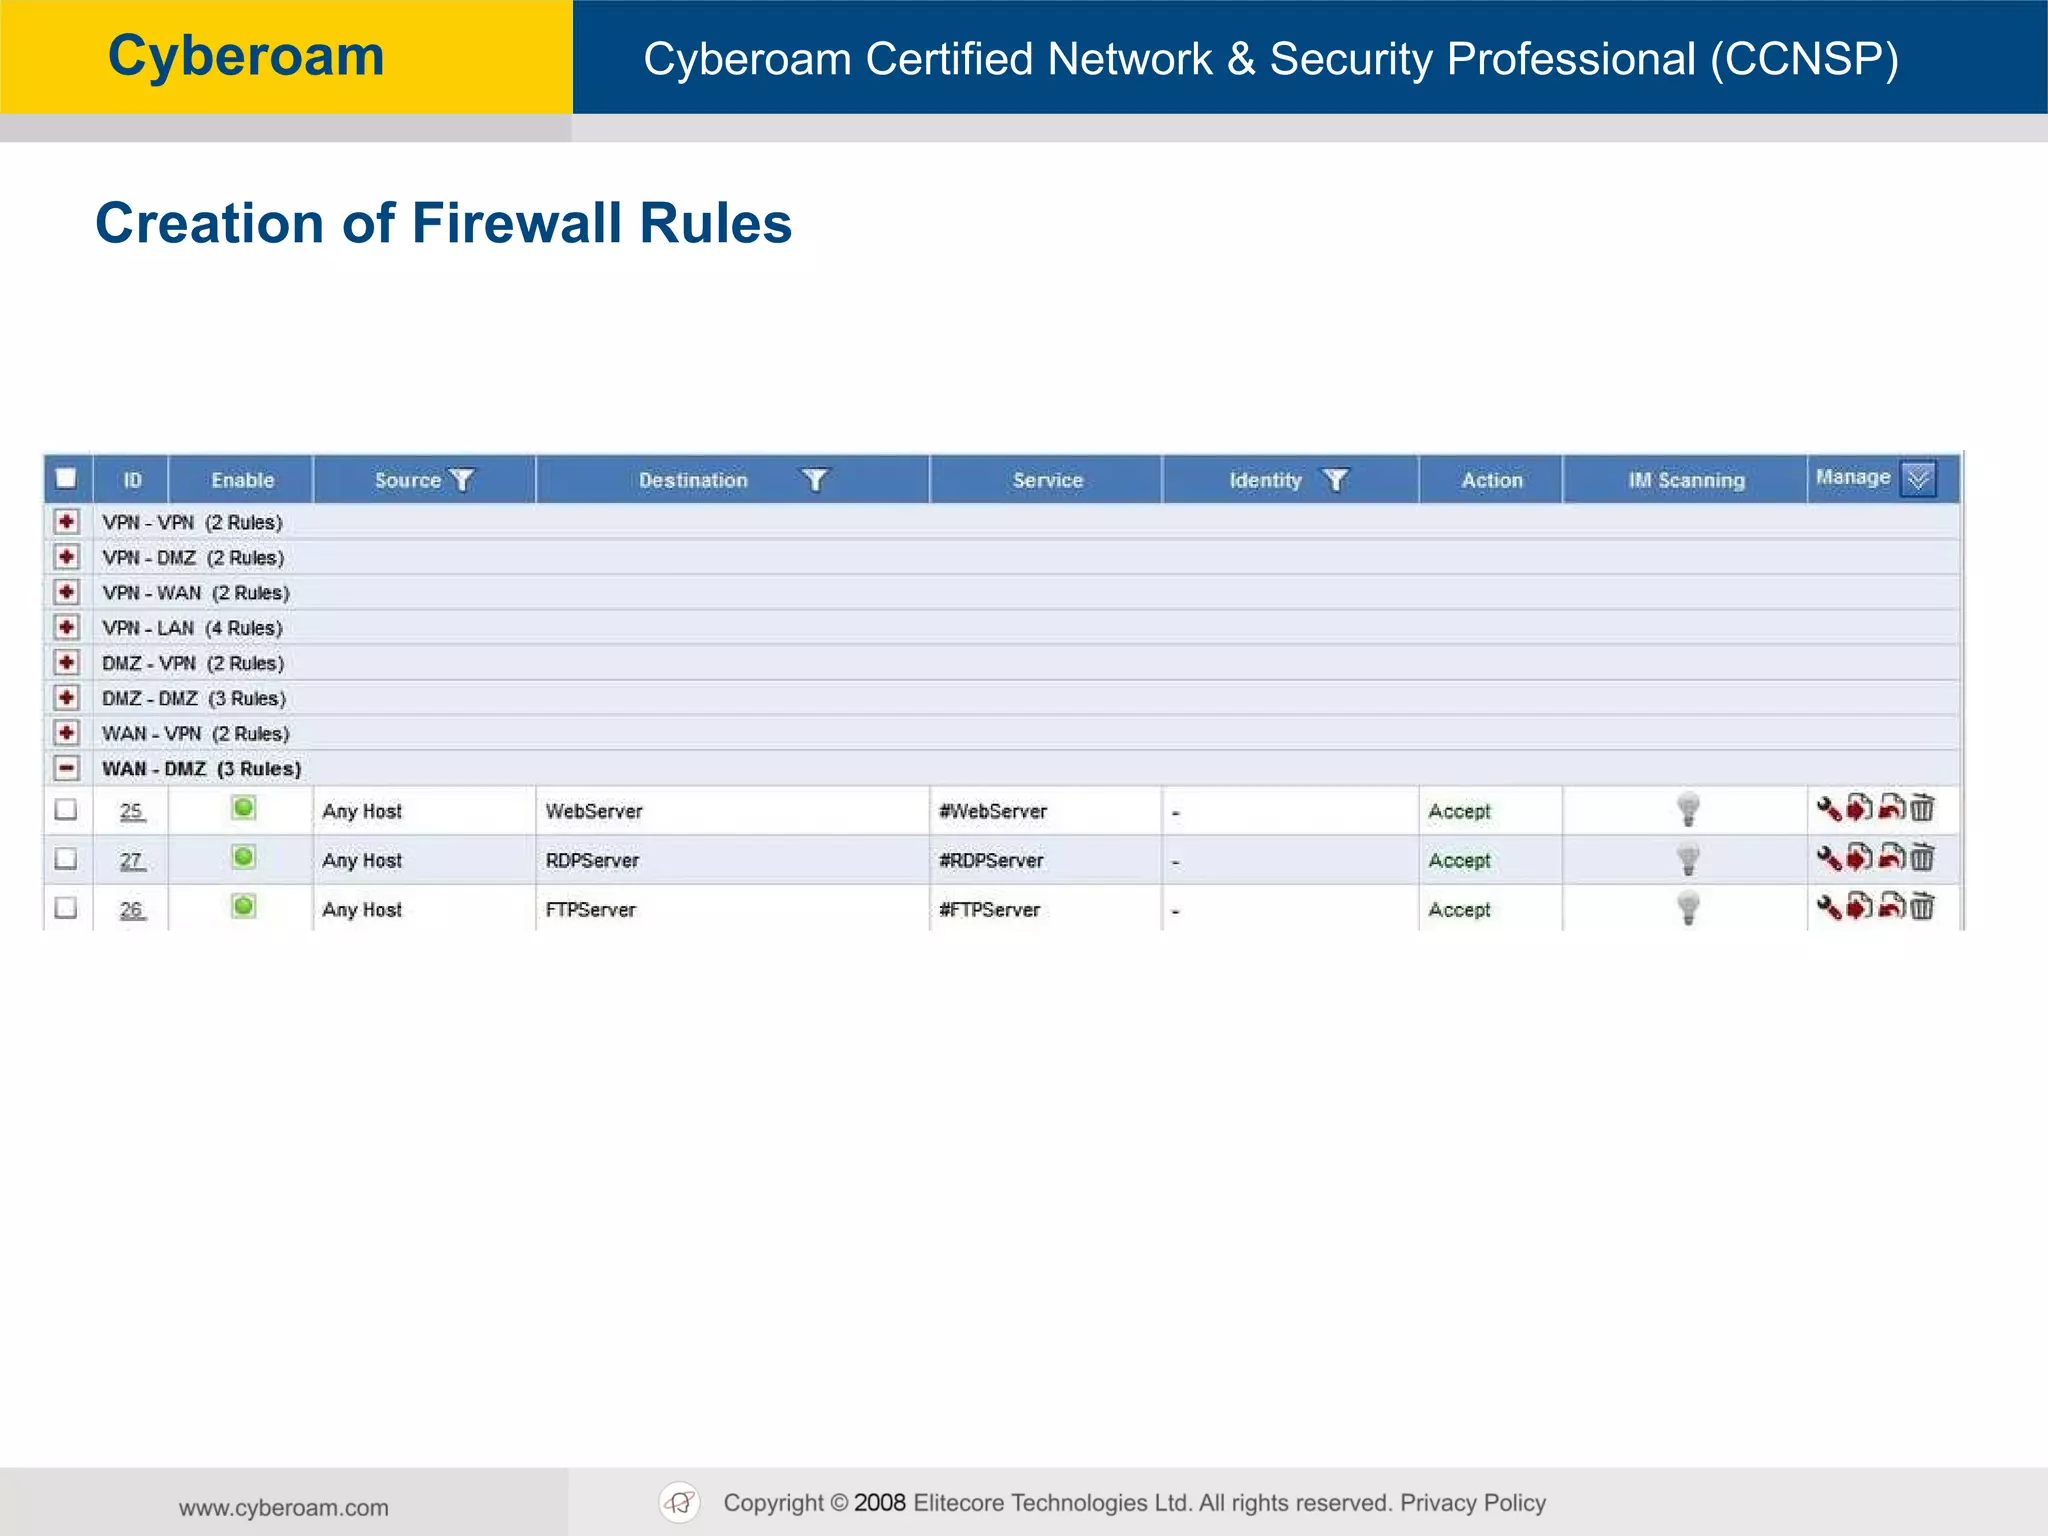The width and height of the screenshot is (2048, 1536).
Task: Toggle the green enable light for rule 25
Action: coord(243,807)
